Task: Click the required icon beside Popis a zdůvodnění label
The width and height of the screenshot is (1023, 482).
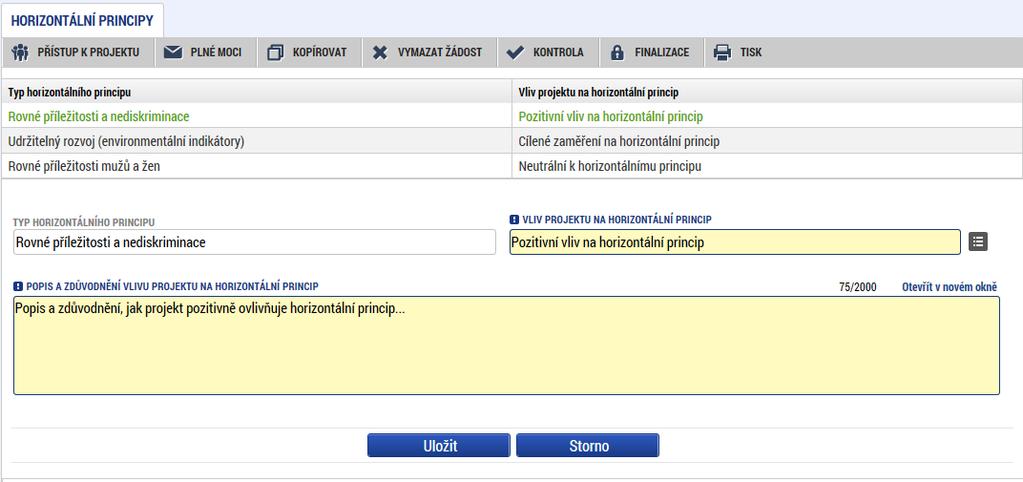Action: click(18, 286)
